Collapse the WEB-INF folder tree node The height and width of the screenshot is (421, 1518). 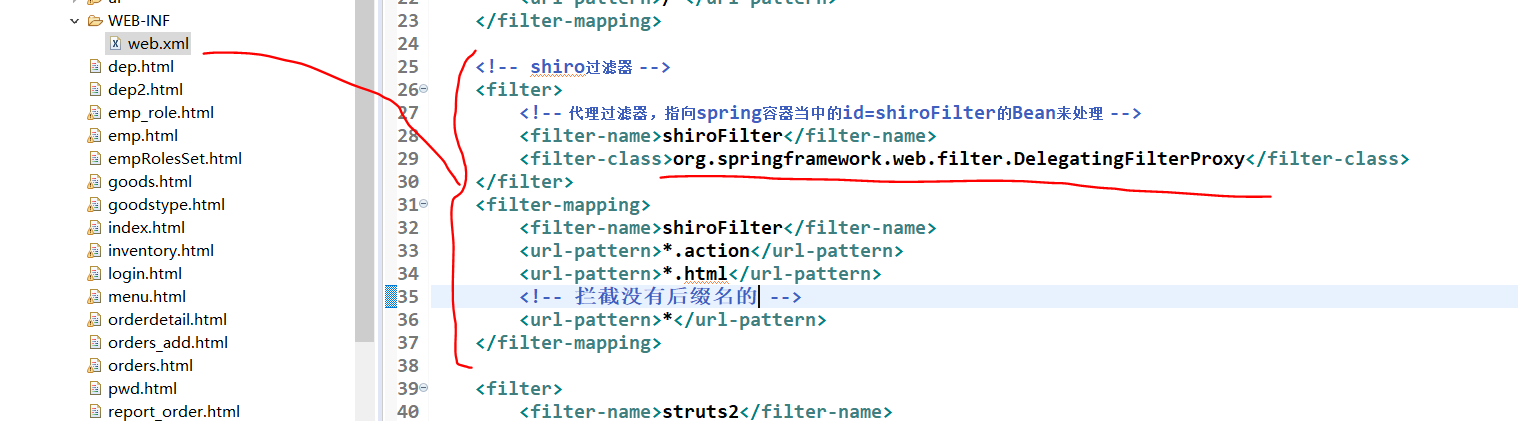pos(74,21)
